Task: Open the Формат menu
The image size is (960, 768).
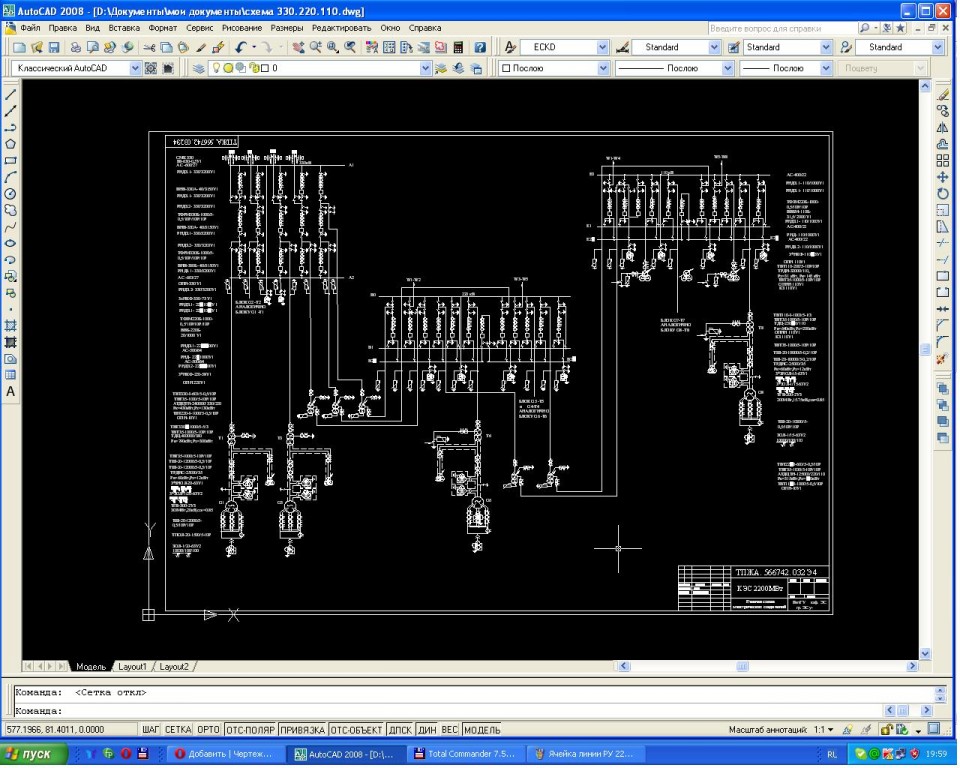Action: tap(162, 28)
